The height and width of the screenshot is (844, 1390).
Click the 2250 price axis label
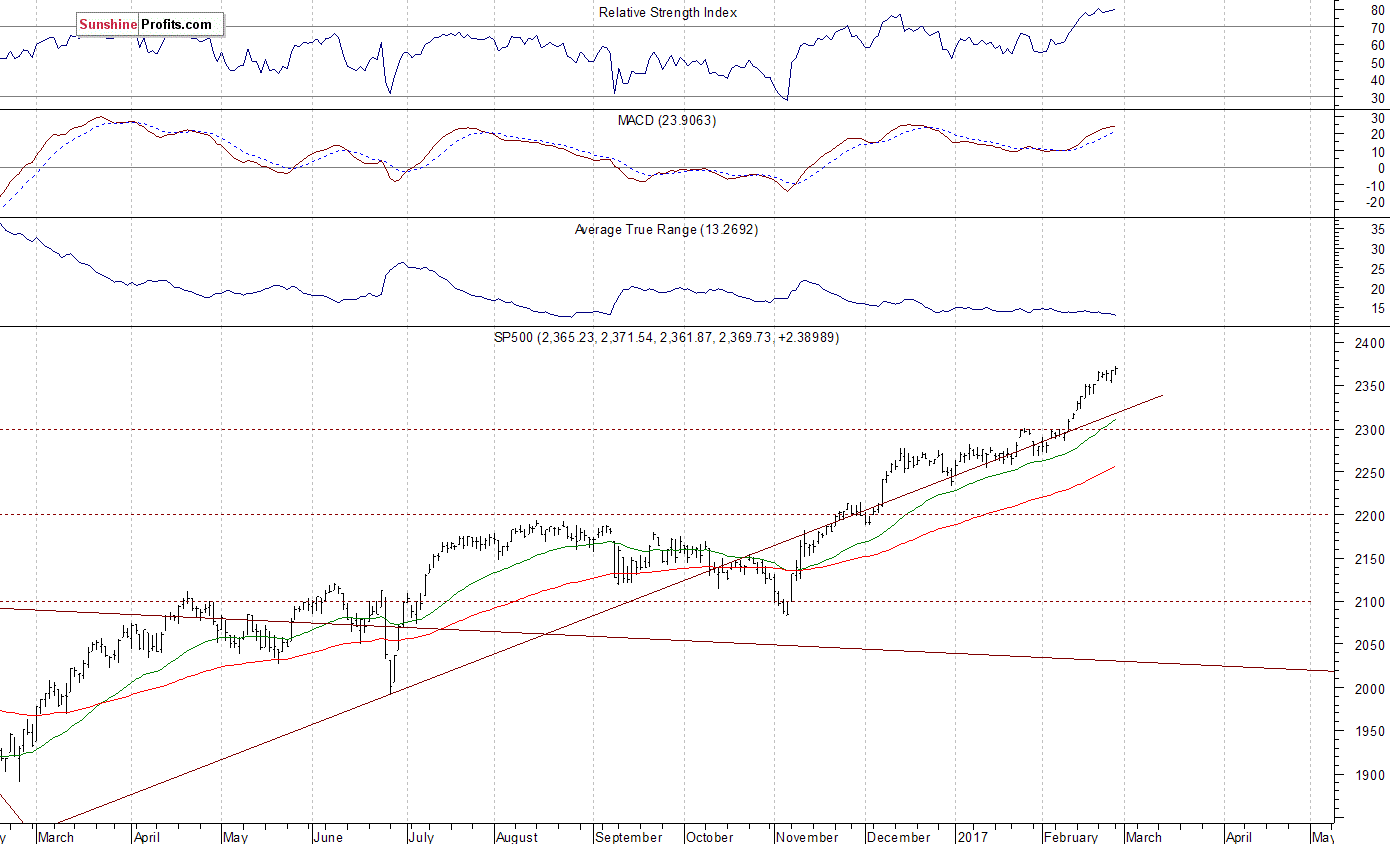[x=1370, y=473]
